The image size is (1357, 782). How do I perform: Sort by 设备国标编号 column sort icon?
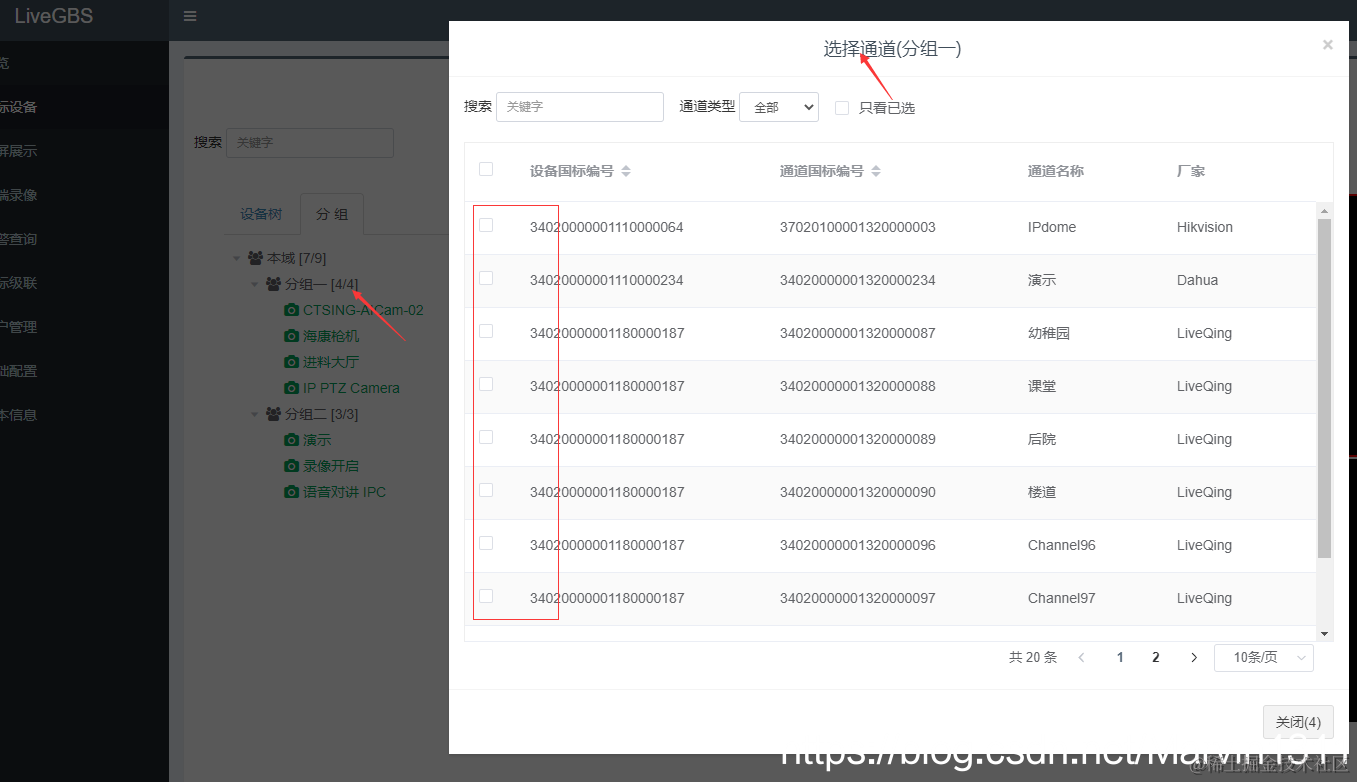[626, 171]
